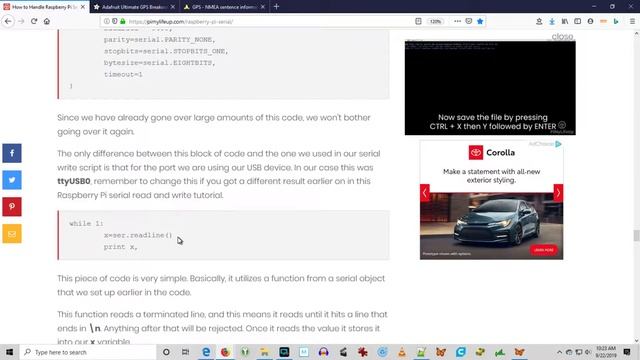
Task: Click the green padlock site security icon
Action: click(122, 21)
